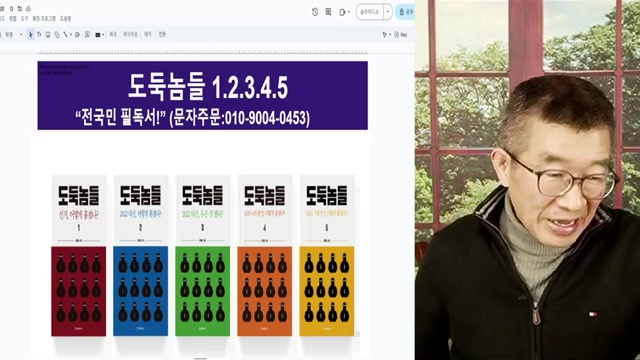
Task: Open the 맞춤 zoom level dropdown
Action: (13, 35)
